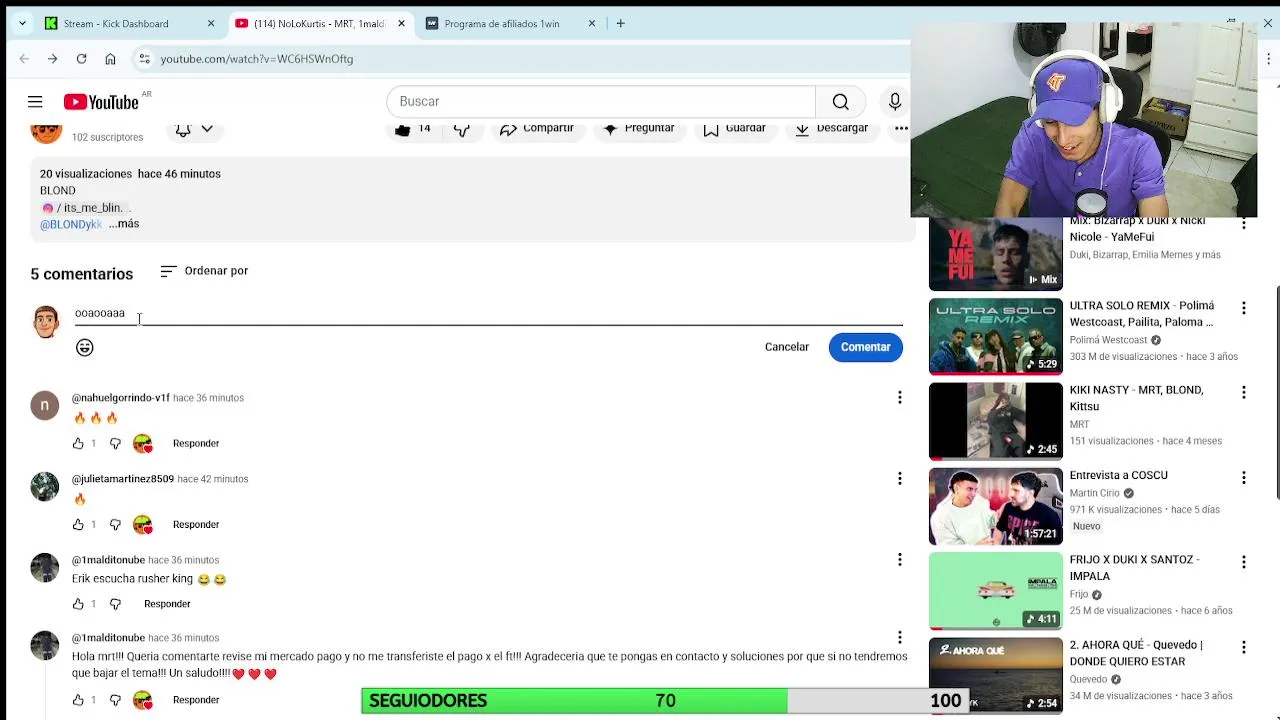Open KIKI NASTY - MRT, BLOND video title

click(1136, 398)
